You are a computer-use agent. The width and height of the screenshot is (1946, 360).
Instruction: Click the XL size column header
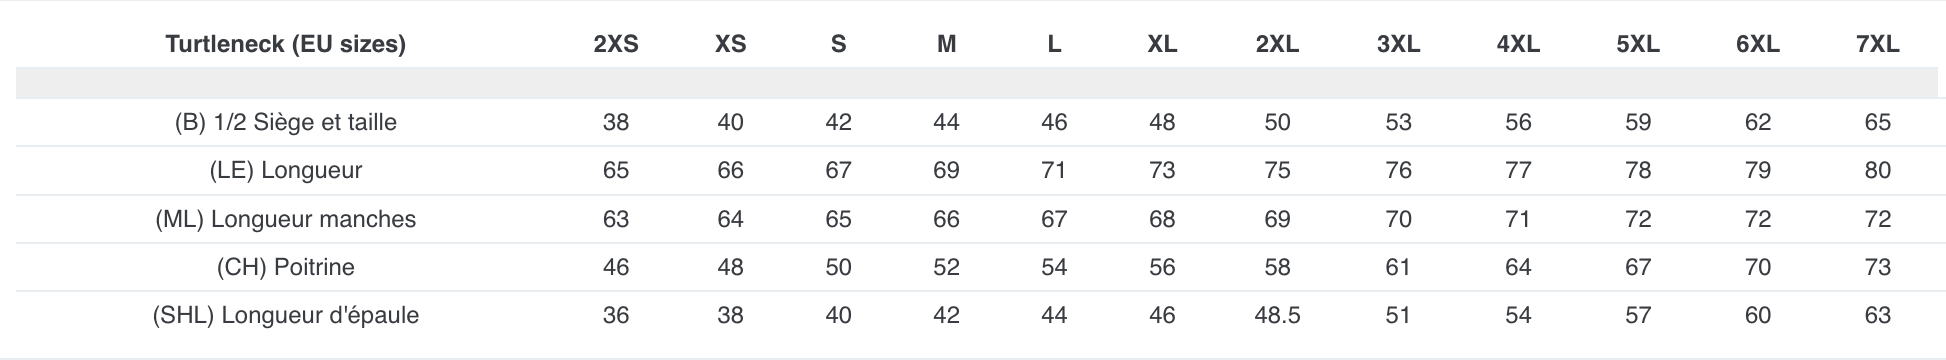1162,44
